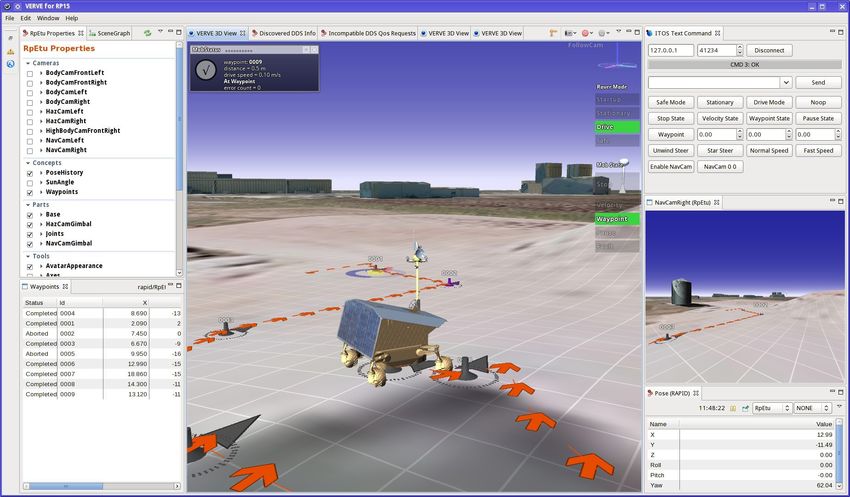
Task: Close the NavCamRight (RpEtu) view tab
Action: click(x=716, y=202)
